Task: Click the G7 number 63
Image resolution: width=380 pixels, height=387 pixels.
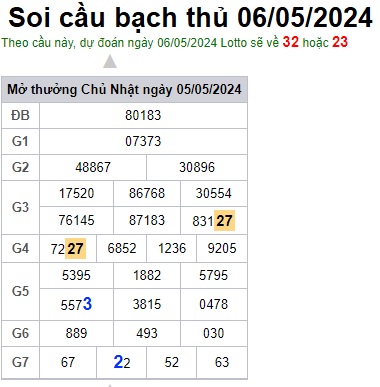Action: tap(222, 362)
